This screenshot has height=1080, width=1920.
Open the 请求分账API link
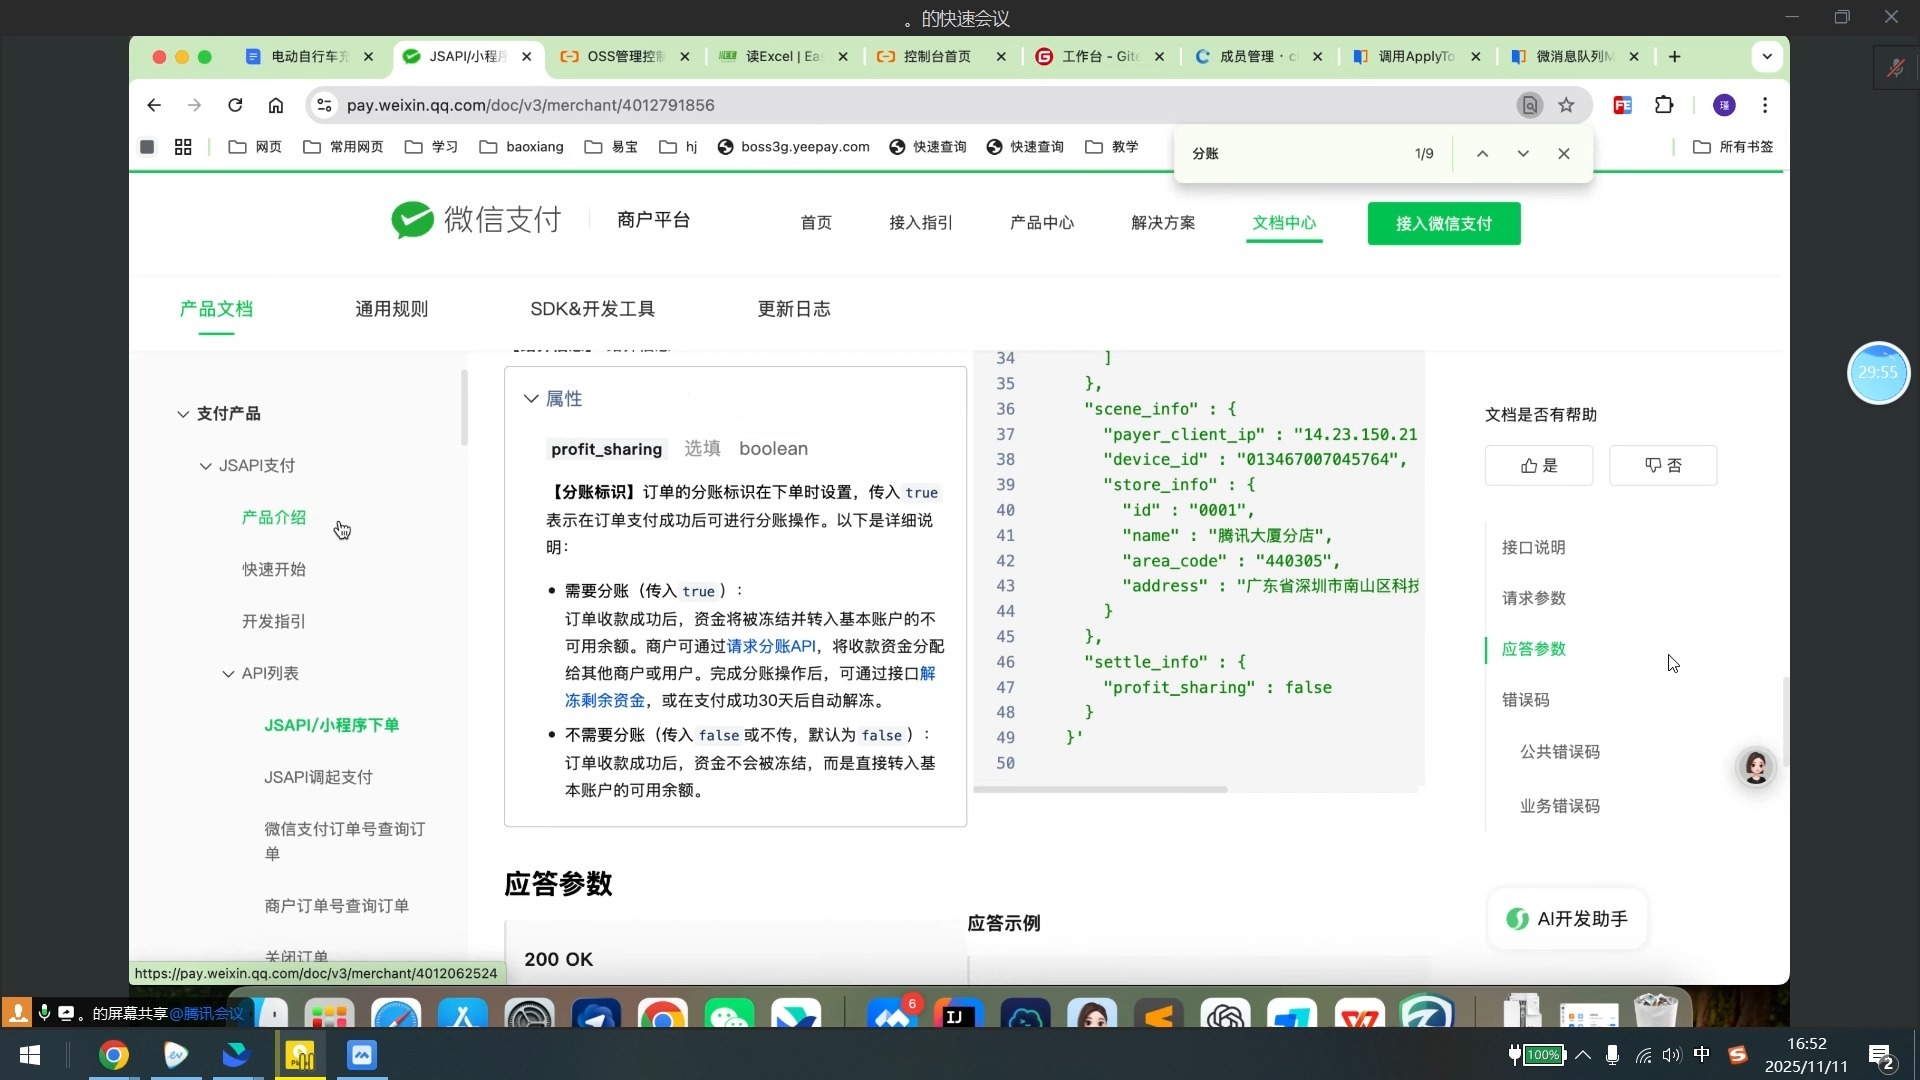point(771,646)
